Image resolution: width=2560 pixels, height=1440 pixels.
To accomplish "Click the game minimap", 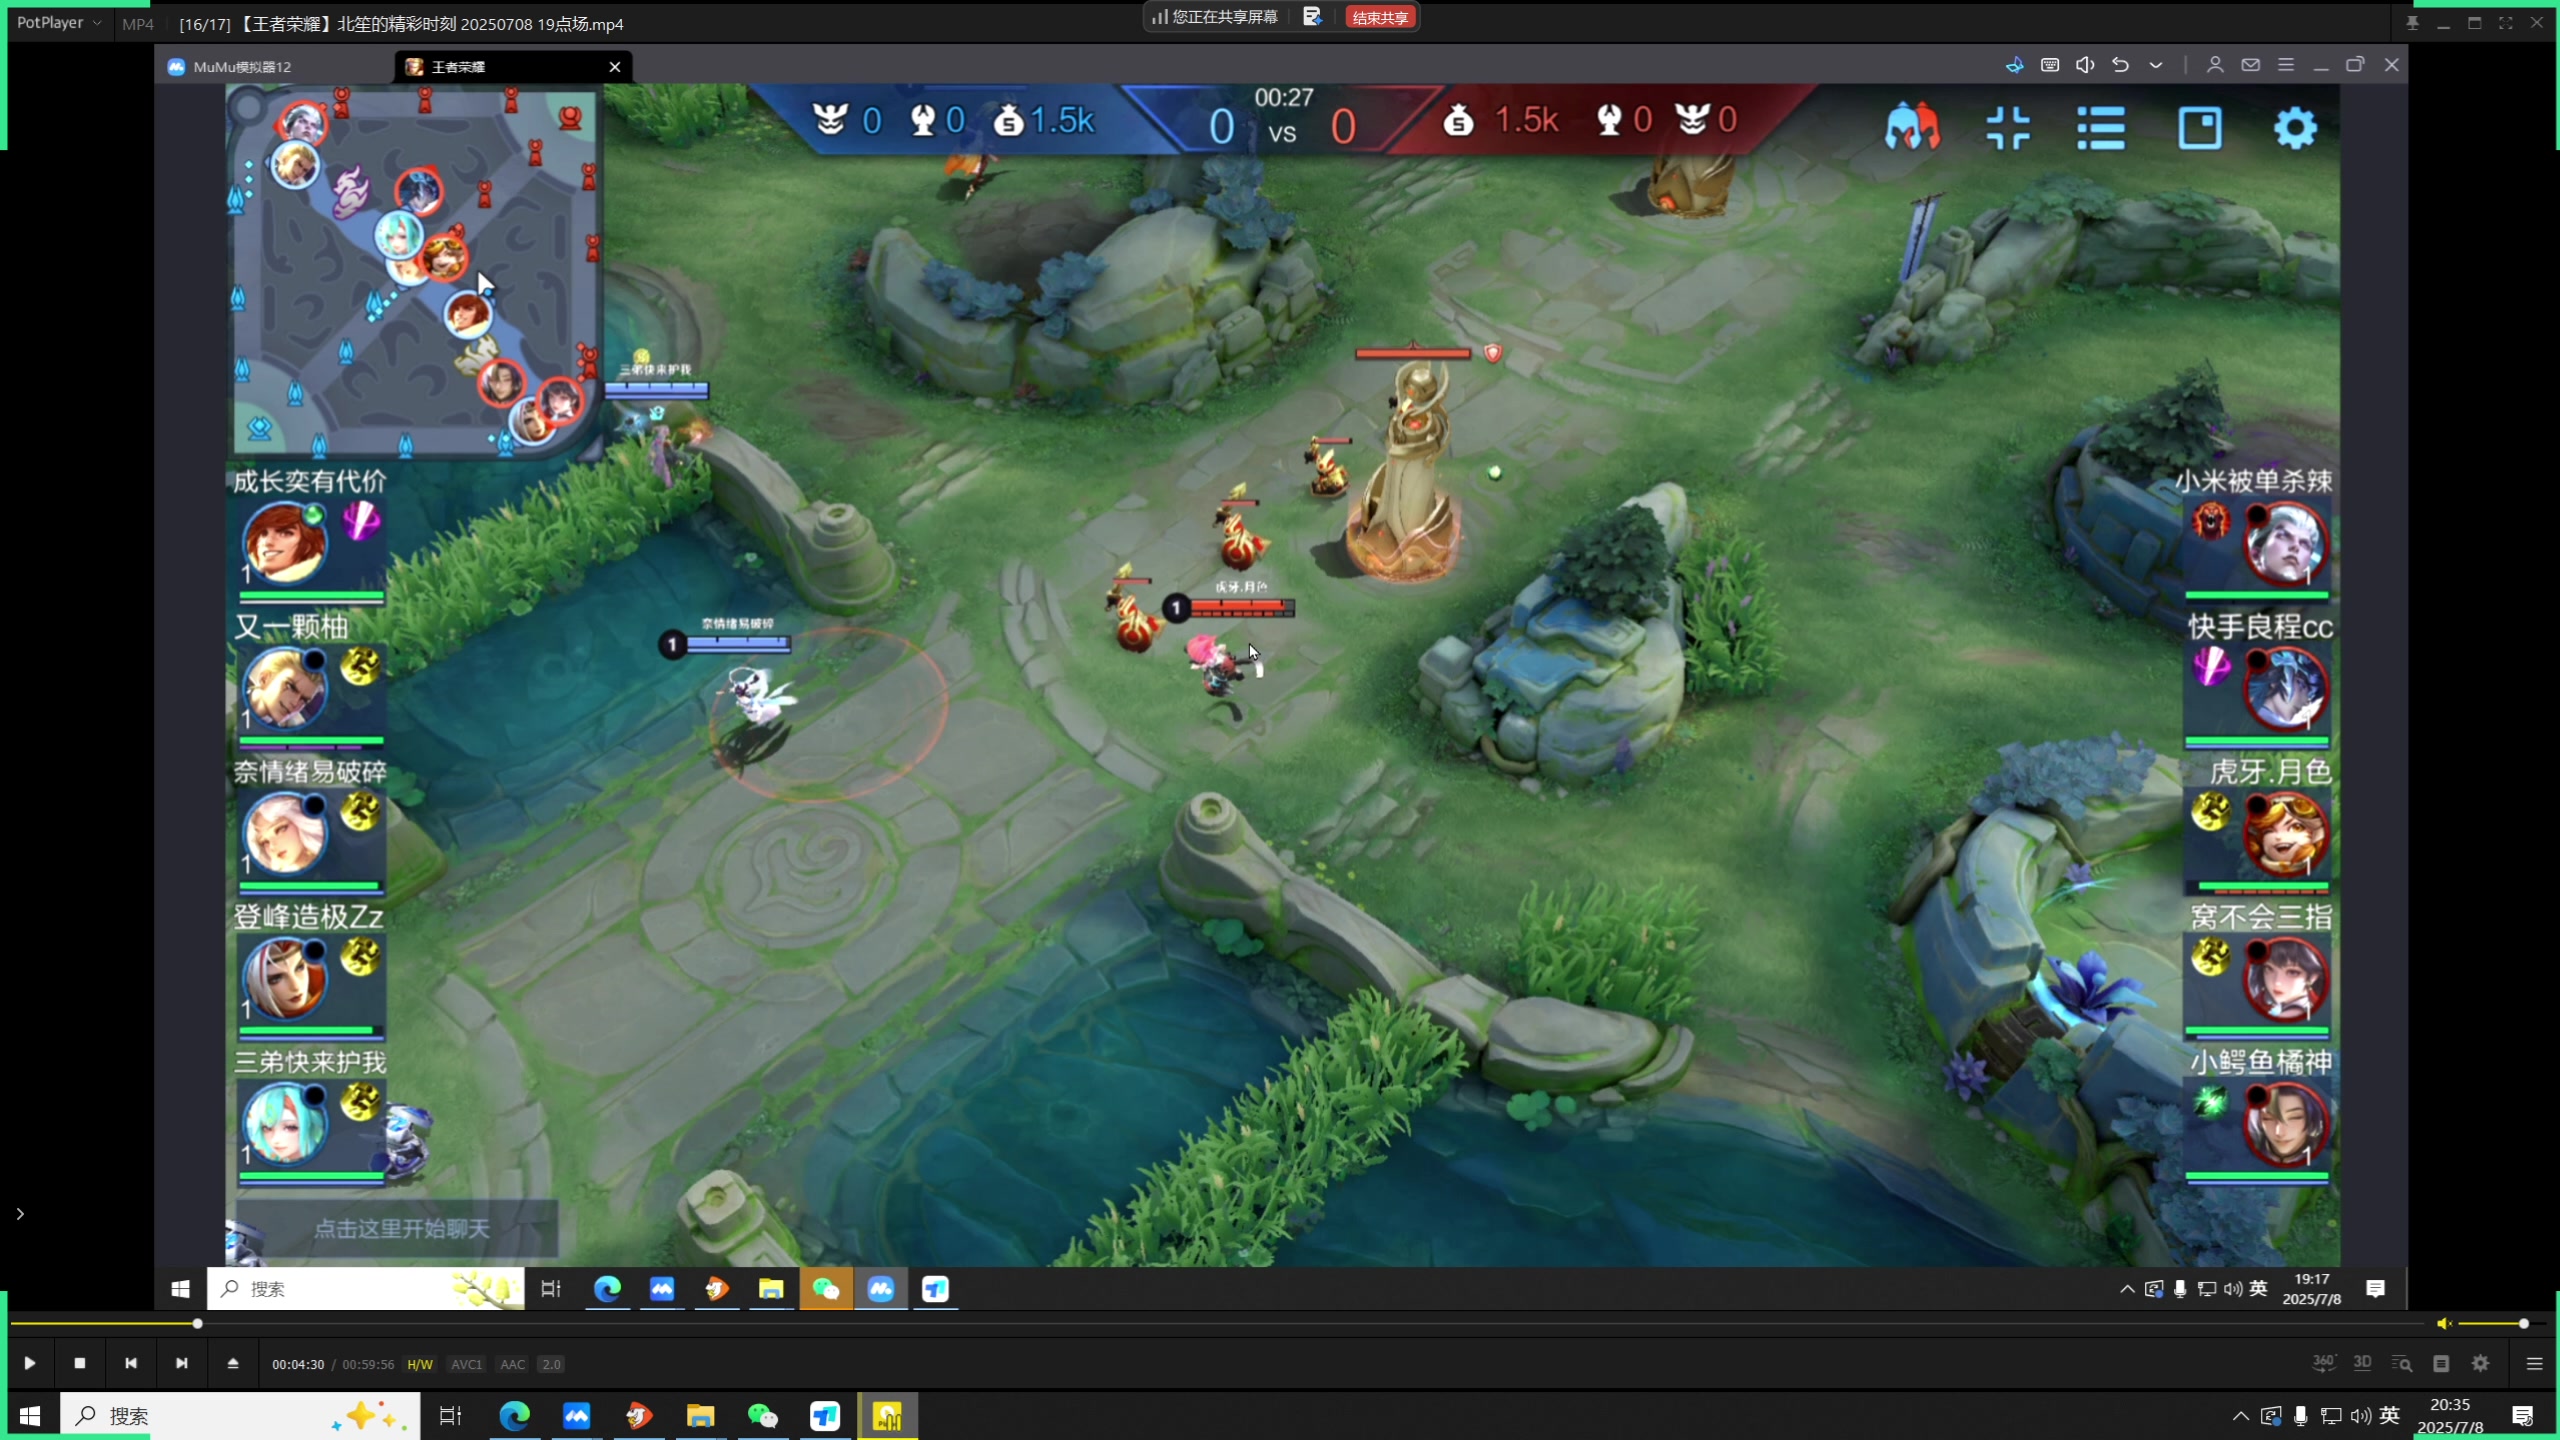I will 413,272.
